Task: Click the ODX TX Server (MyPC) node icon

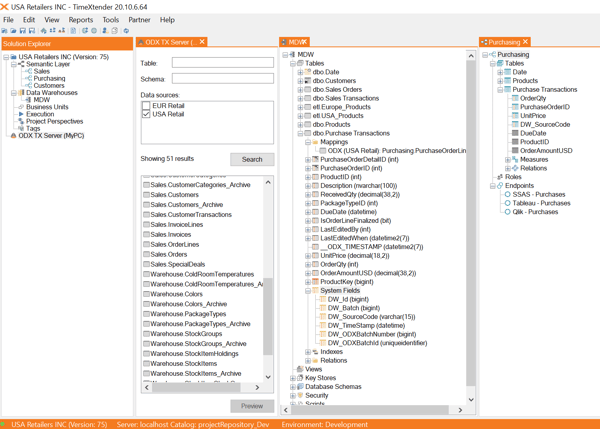Action: point(13,135)
